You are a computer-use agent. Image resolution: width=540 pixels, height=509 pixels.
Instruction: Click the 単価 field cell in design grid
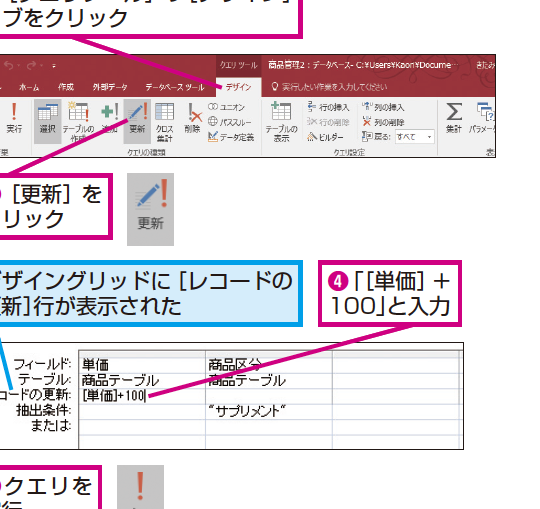click(142, 365)
